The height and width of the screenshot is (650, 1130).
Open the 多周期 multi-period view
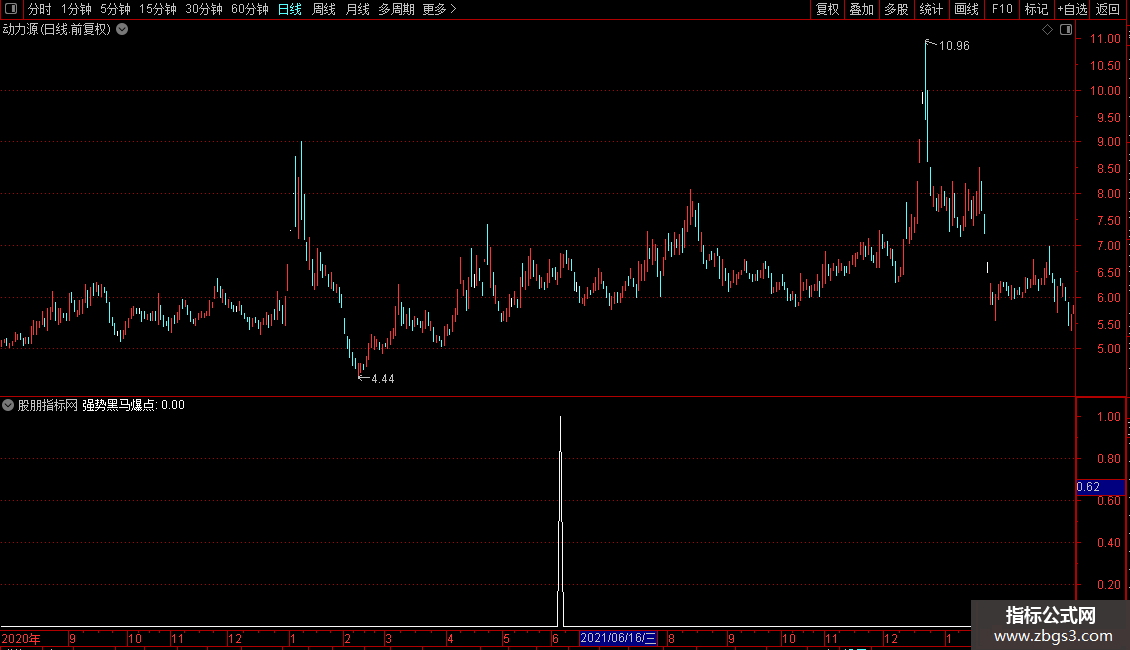pos(396,9)
